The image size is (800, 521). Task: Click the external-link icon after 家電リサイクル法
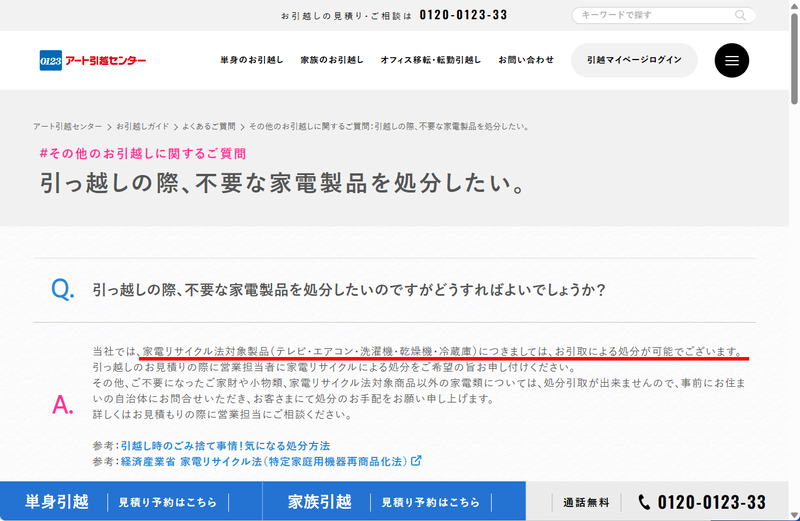(x=416, y=461)
